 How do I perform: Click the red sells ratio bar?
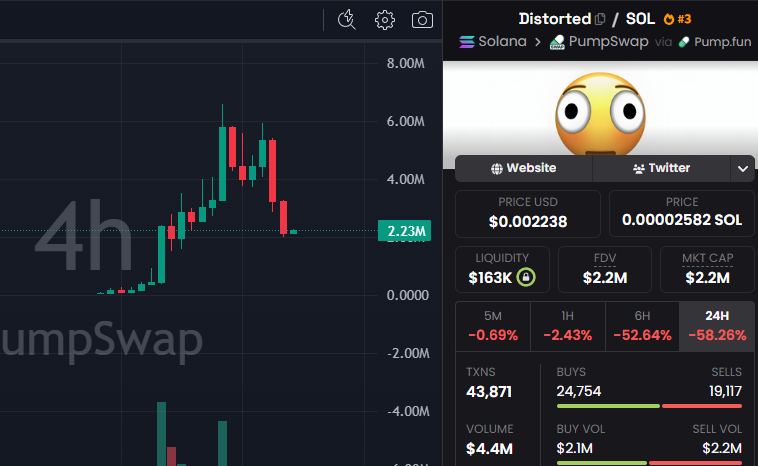702,406
